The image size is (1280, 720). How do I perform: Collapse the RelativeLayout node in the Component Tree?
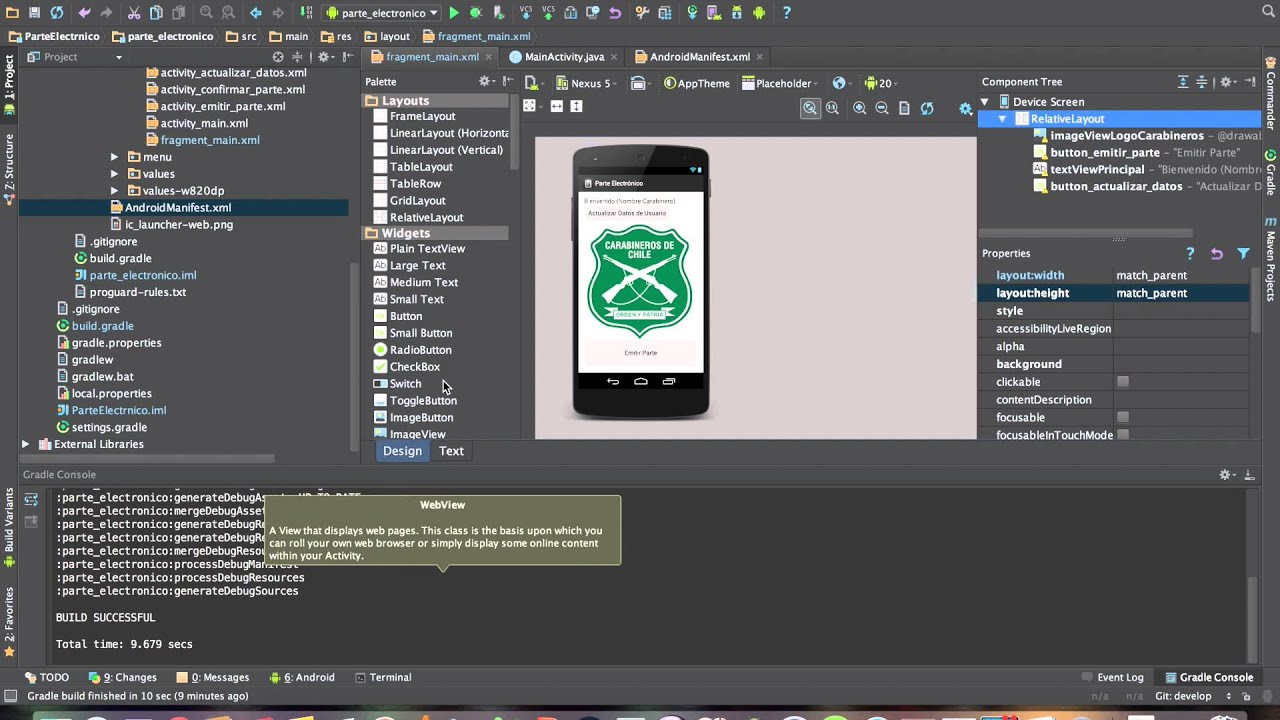(x=1002, y=119)
